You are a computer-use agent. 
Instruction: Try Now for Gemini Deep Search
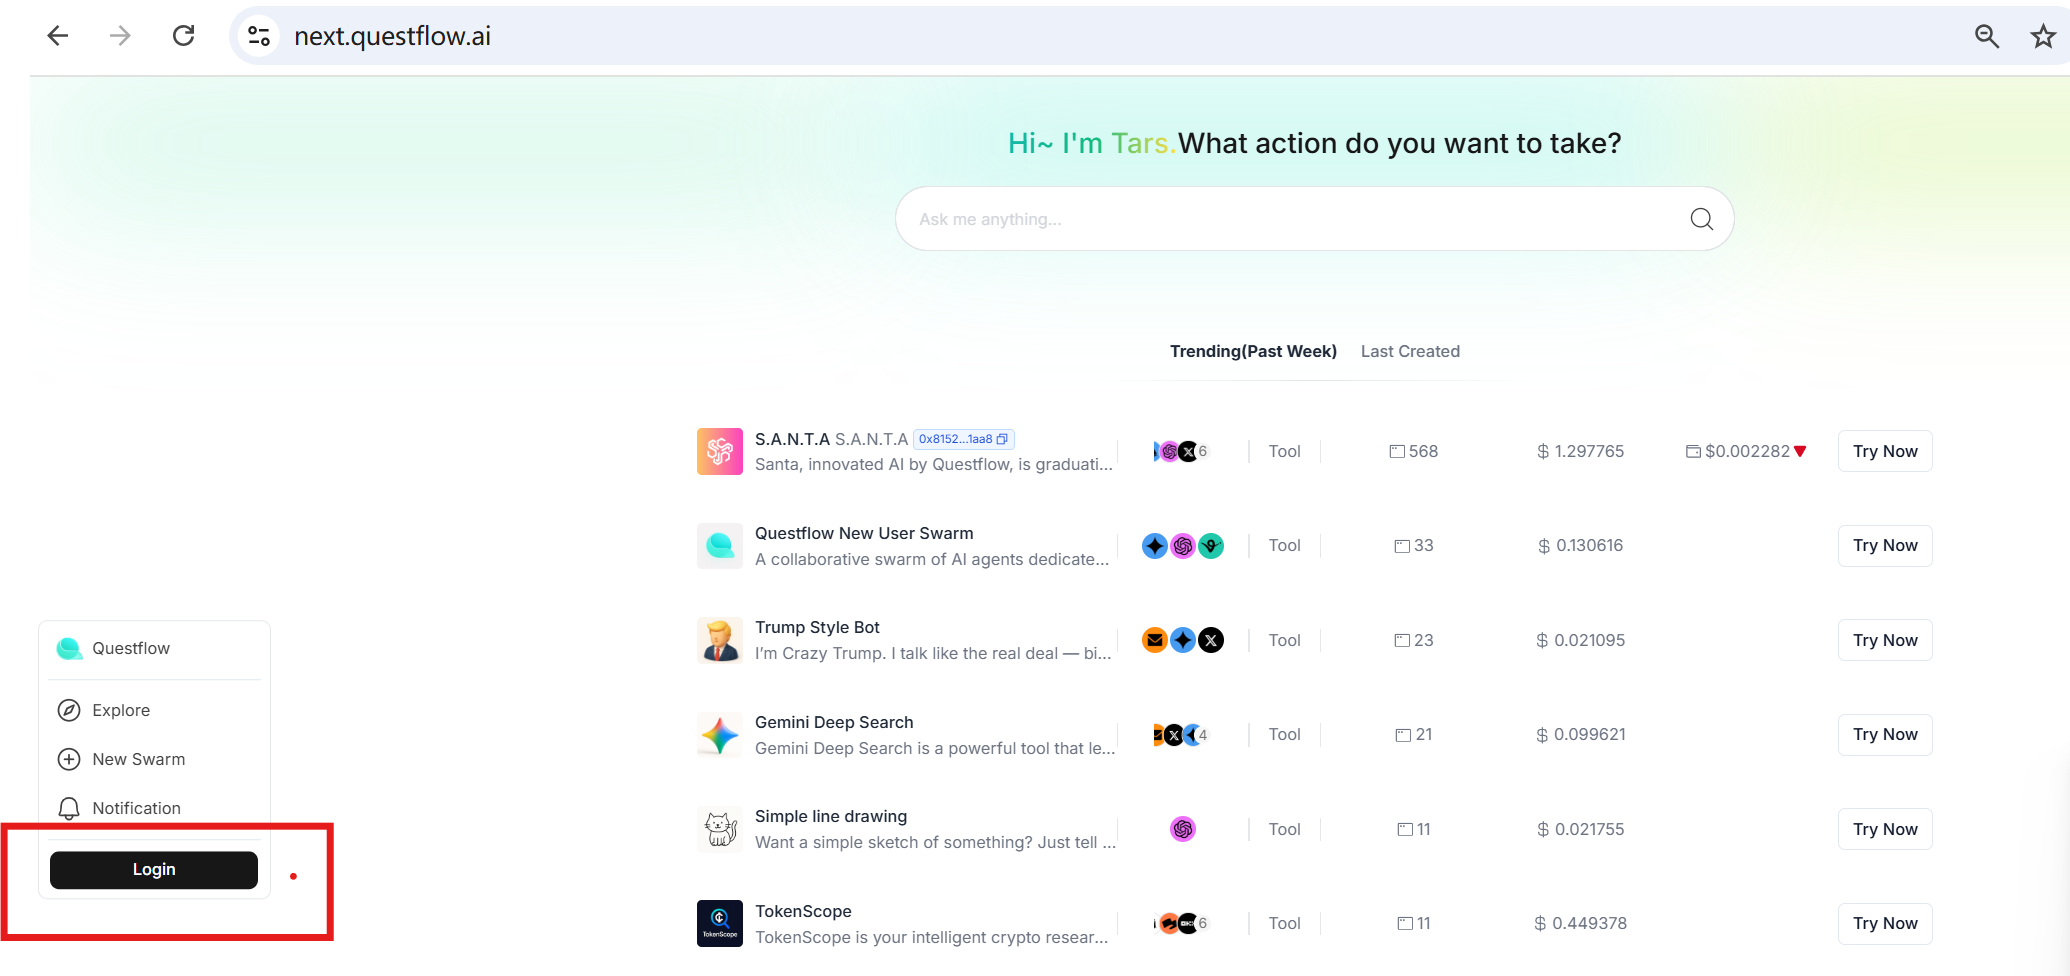(x=1885, y=734)
